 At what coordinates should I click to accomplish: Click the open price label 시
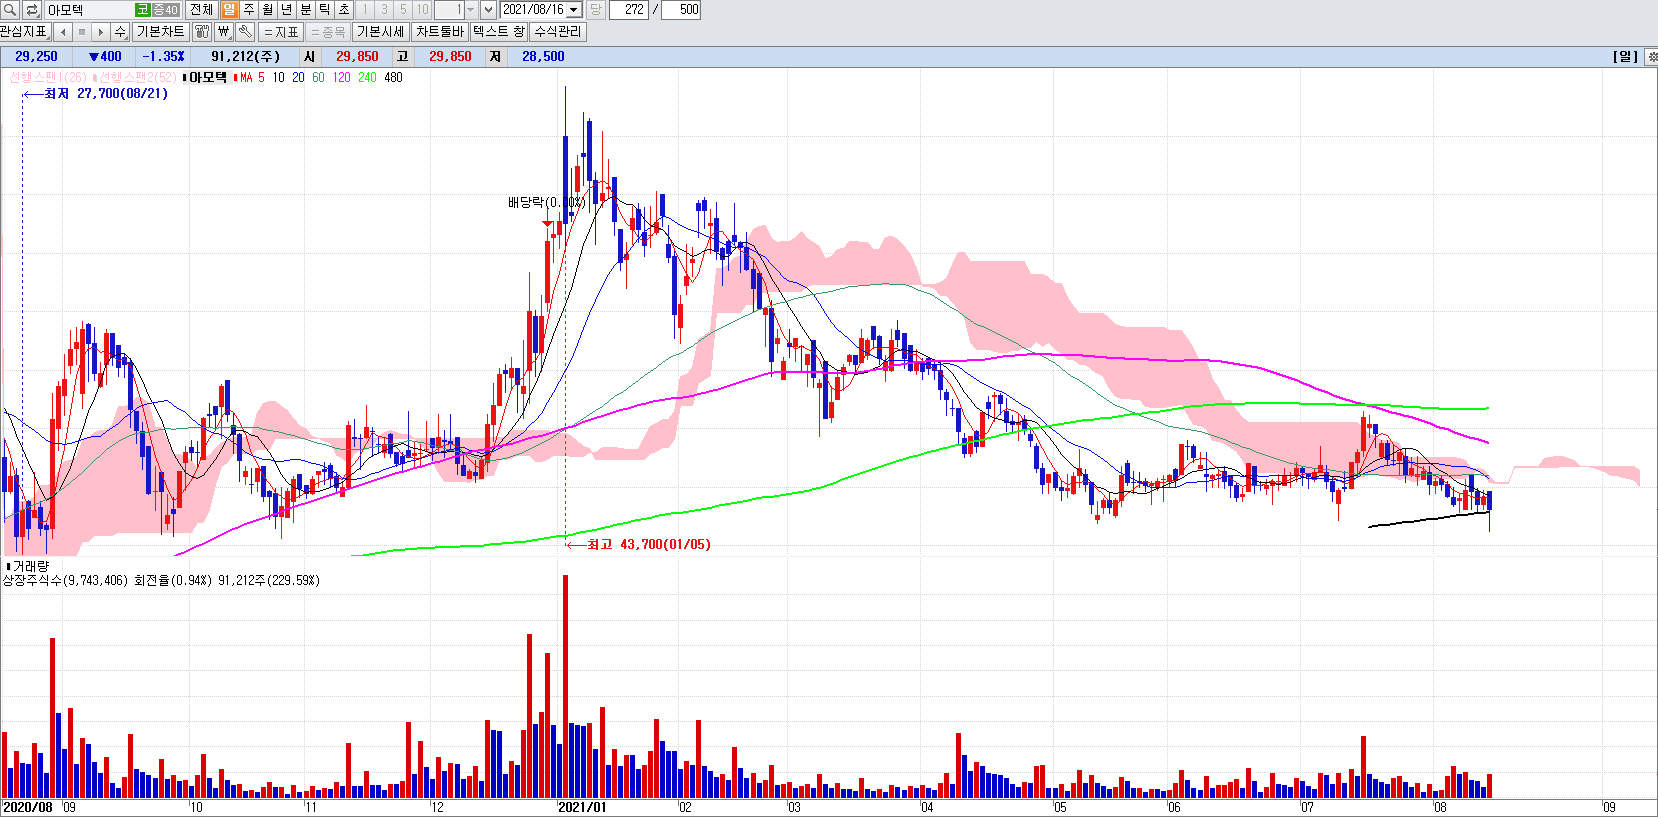tap(309, 57)
